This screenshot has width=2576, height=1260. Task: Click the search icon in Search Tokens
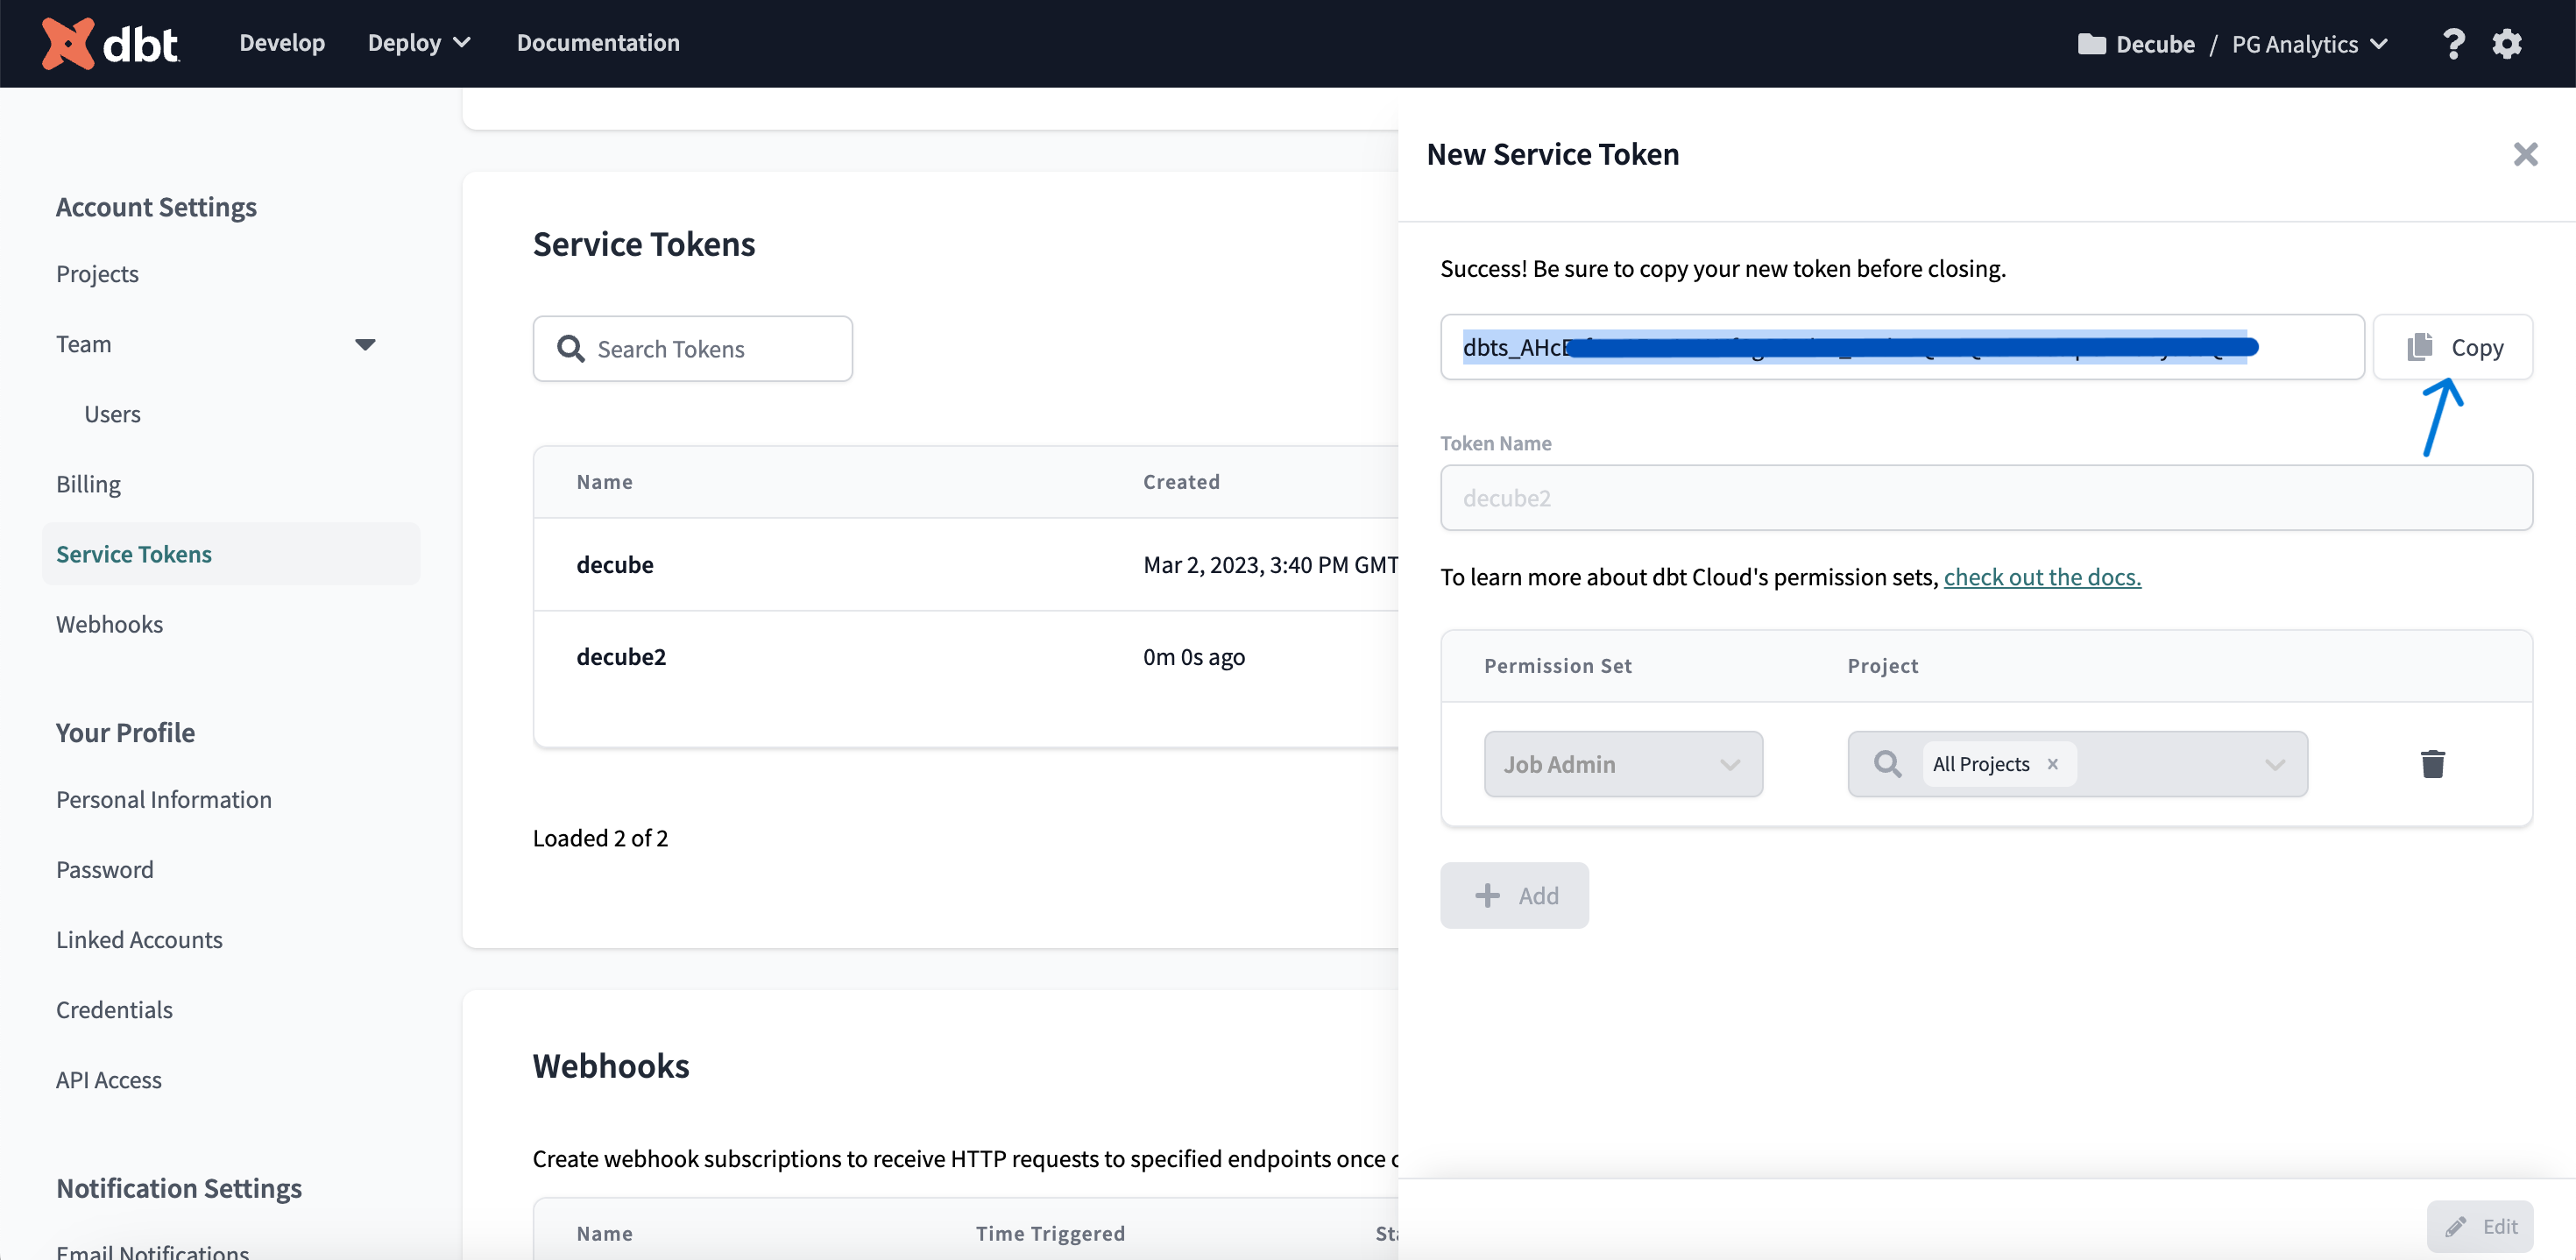(571, 349)
